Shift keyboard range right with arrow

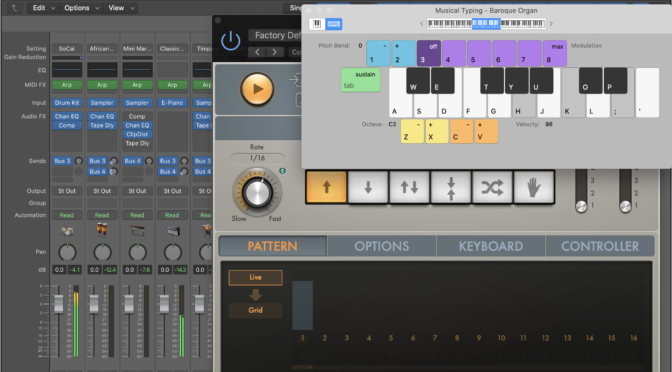pyautogui.click(x=551, y=24)
